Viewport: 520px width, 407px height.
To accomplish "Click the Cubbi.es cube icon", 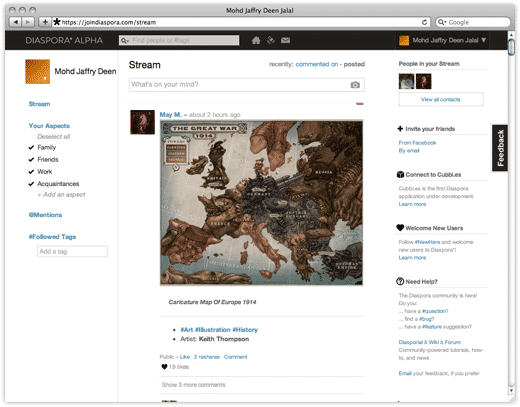I will [400, 174].
